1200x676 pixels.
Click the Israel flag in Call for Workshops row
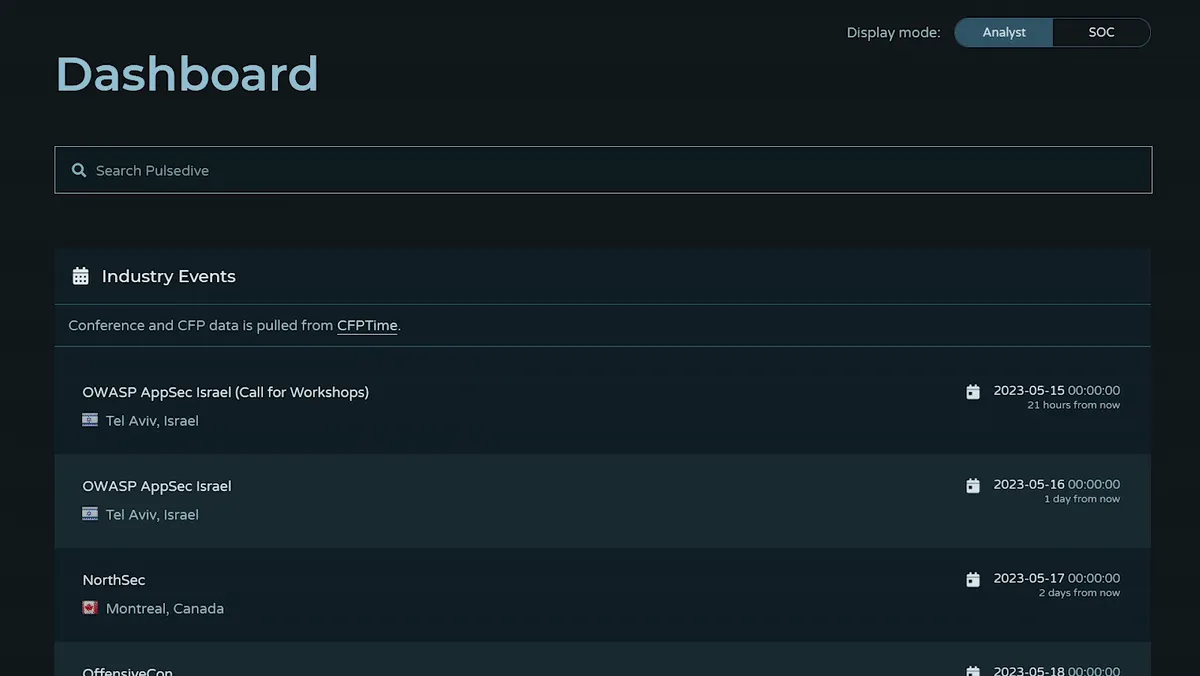click(90, 420)
